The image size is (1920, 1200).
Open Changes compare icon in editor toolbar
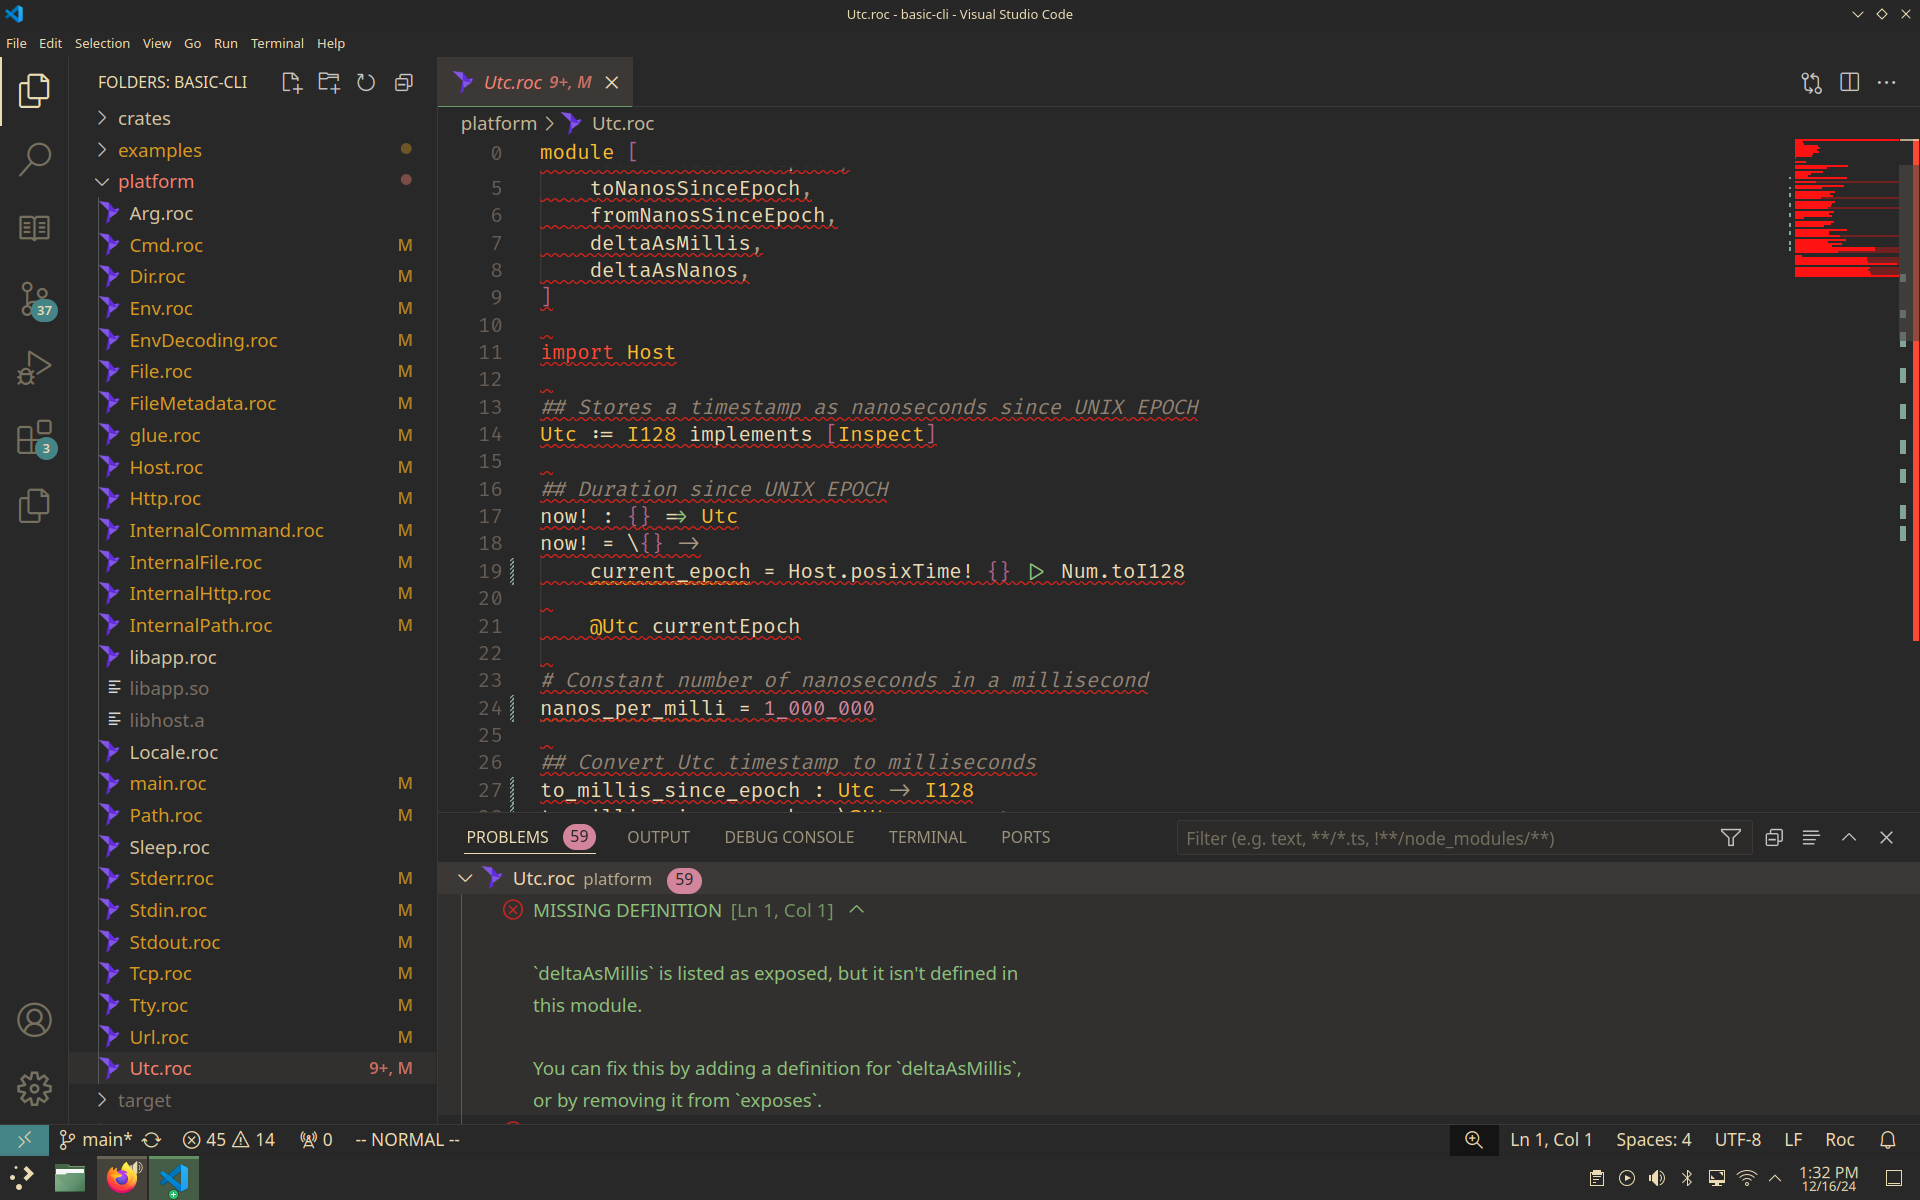[1812, 82]
